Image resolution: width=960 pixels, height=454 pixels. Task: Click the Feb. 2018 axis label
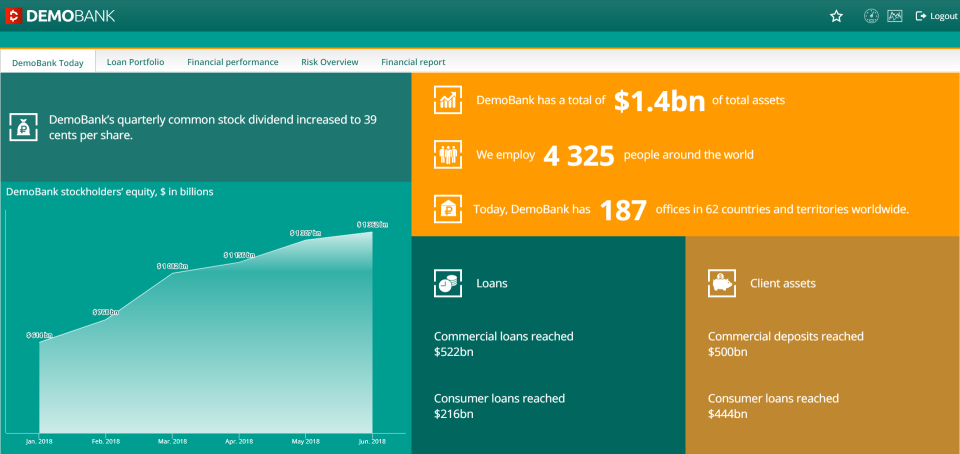click(105, 441)
